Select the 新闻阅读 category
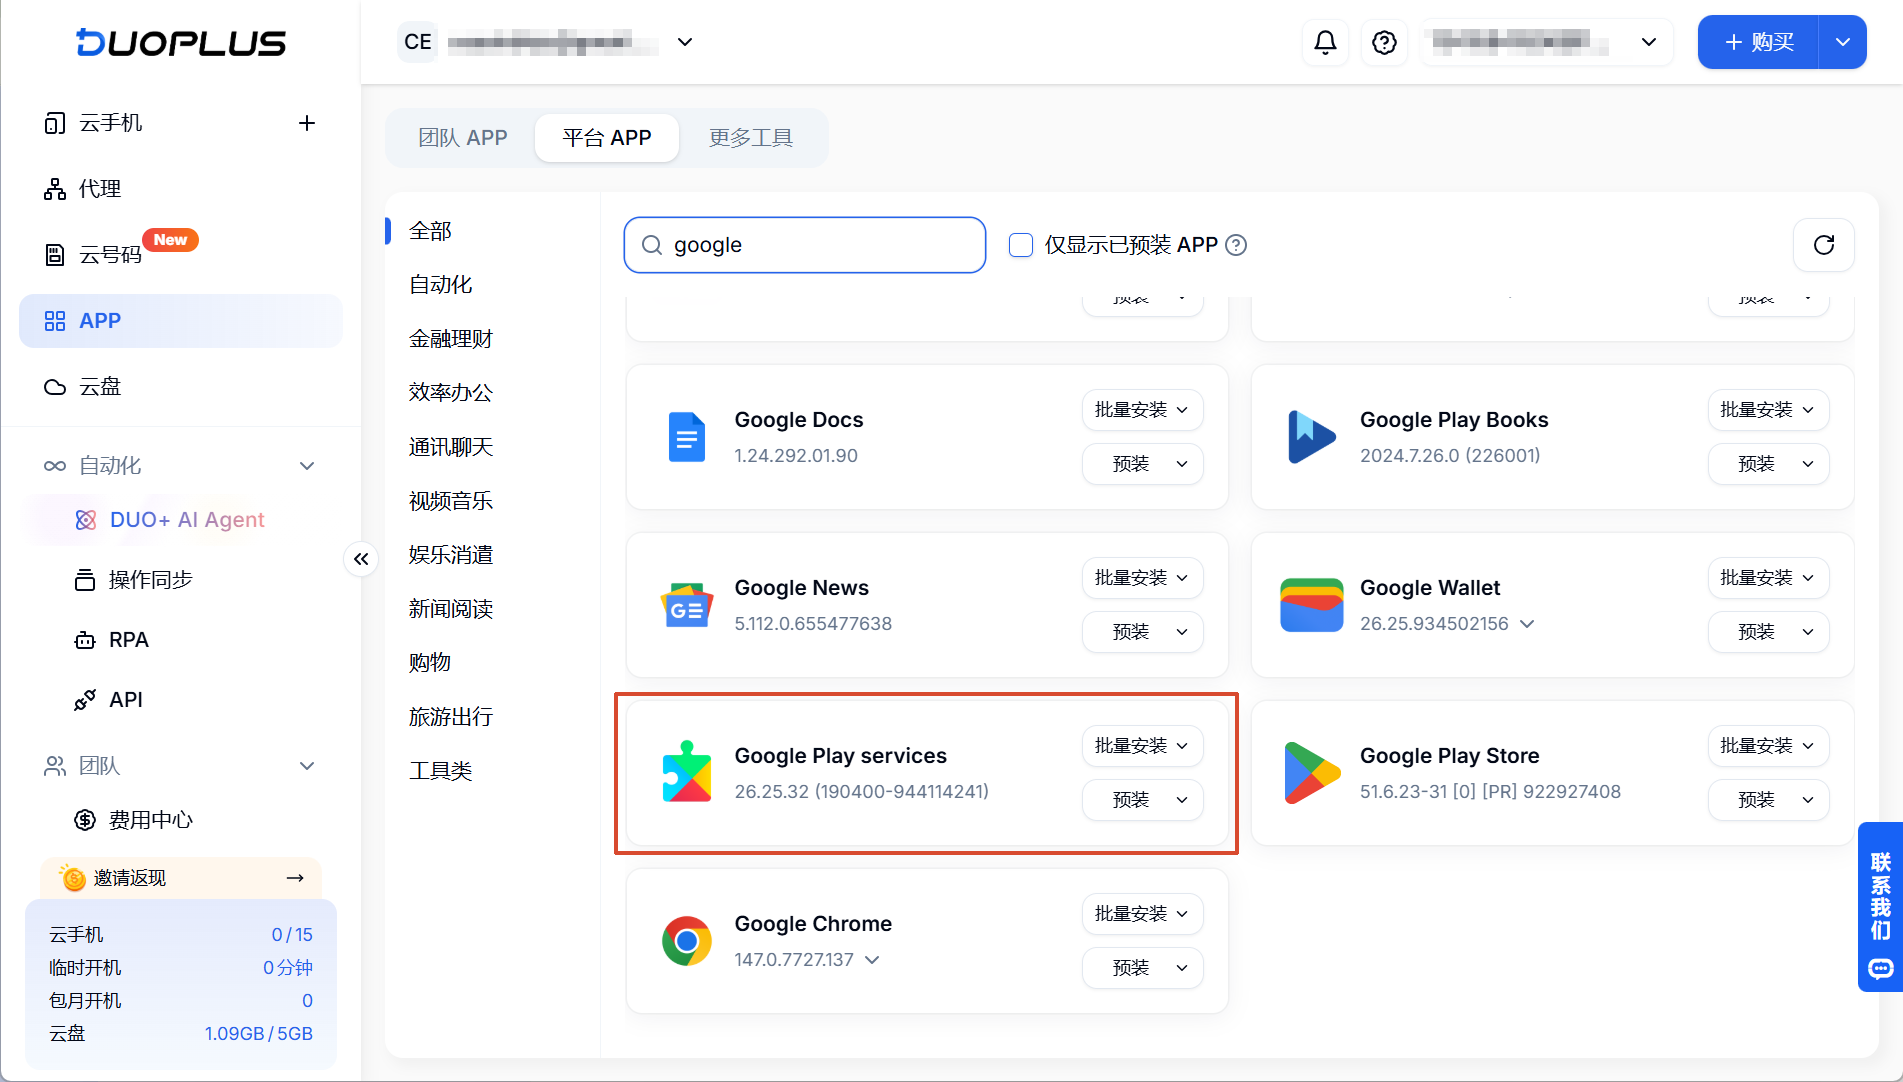 (x=451, y=609)
